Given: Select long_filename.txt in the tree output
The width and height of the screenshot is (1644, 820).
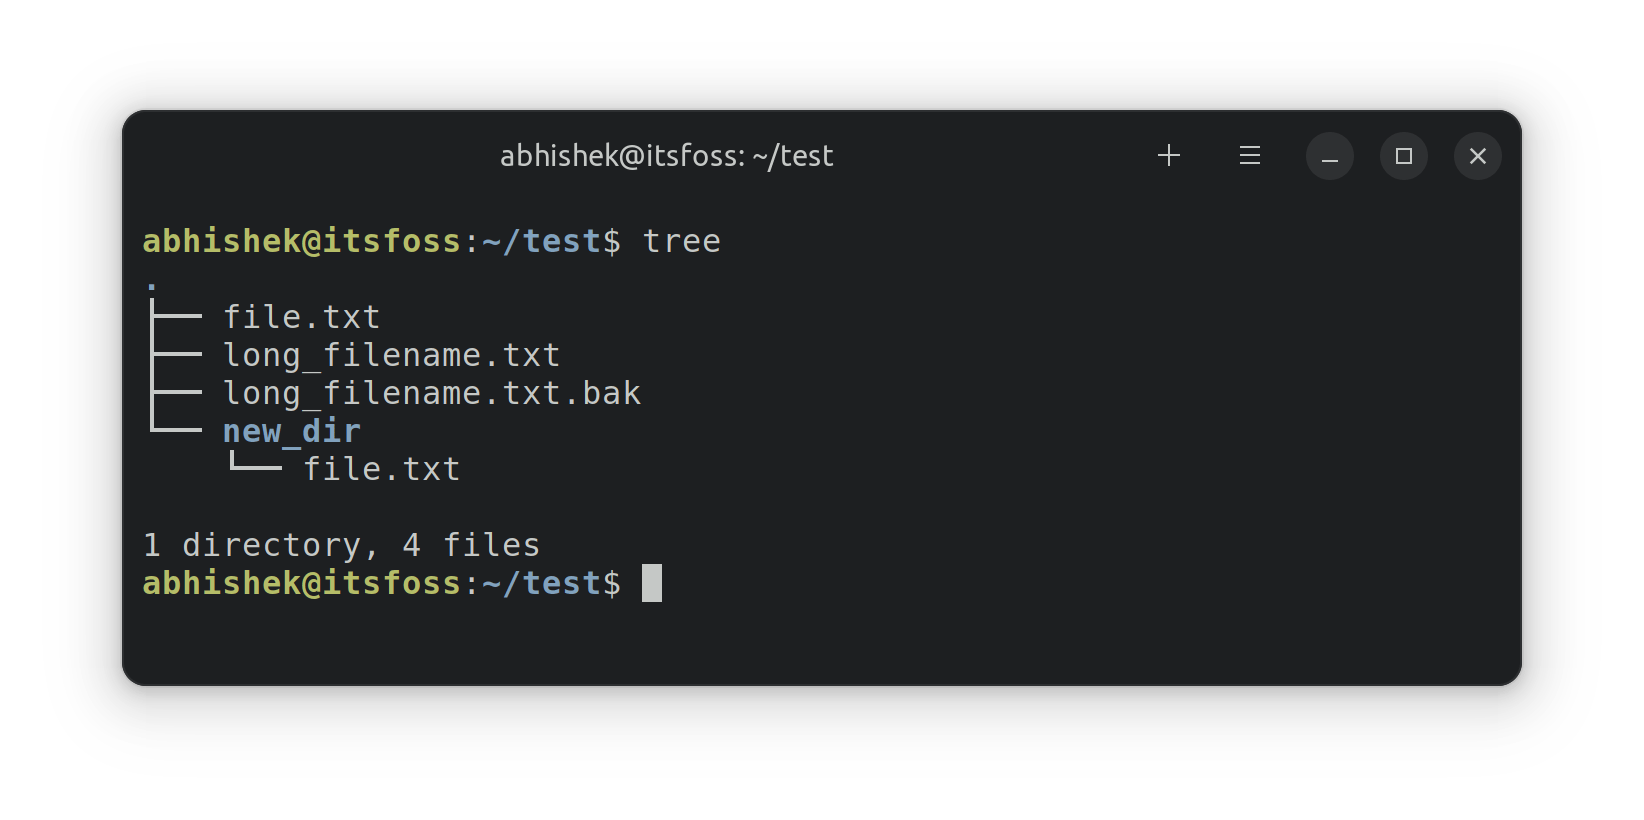Looking at the screenshot, I should tap(391, 354).
